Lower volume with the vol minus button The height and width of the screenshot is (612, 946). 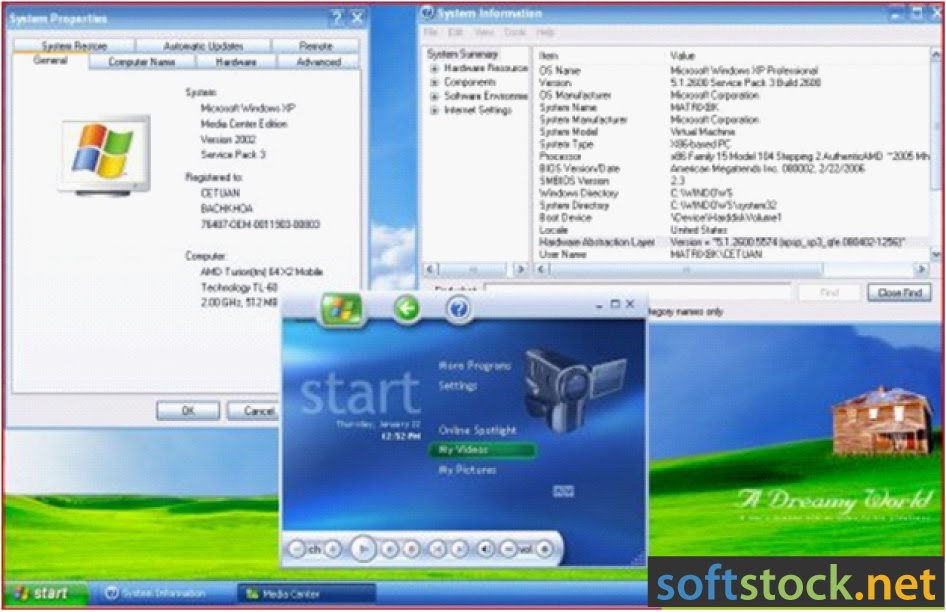point(508,549)
